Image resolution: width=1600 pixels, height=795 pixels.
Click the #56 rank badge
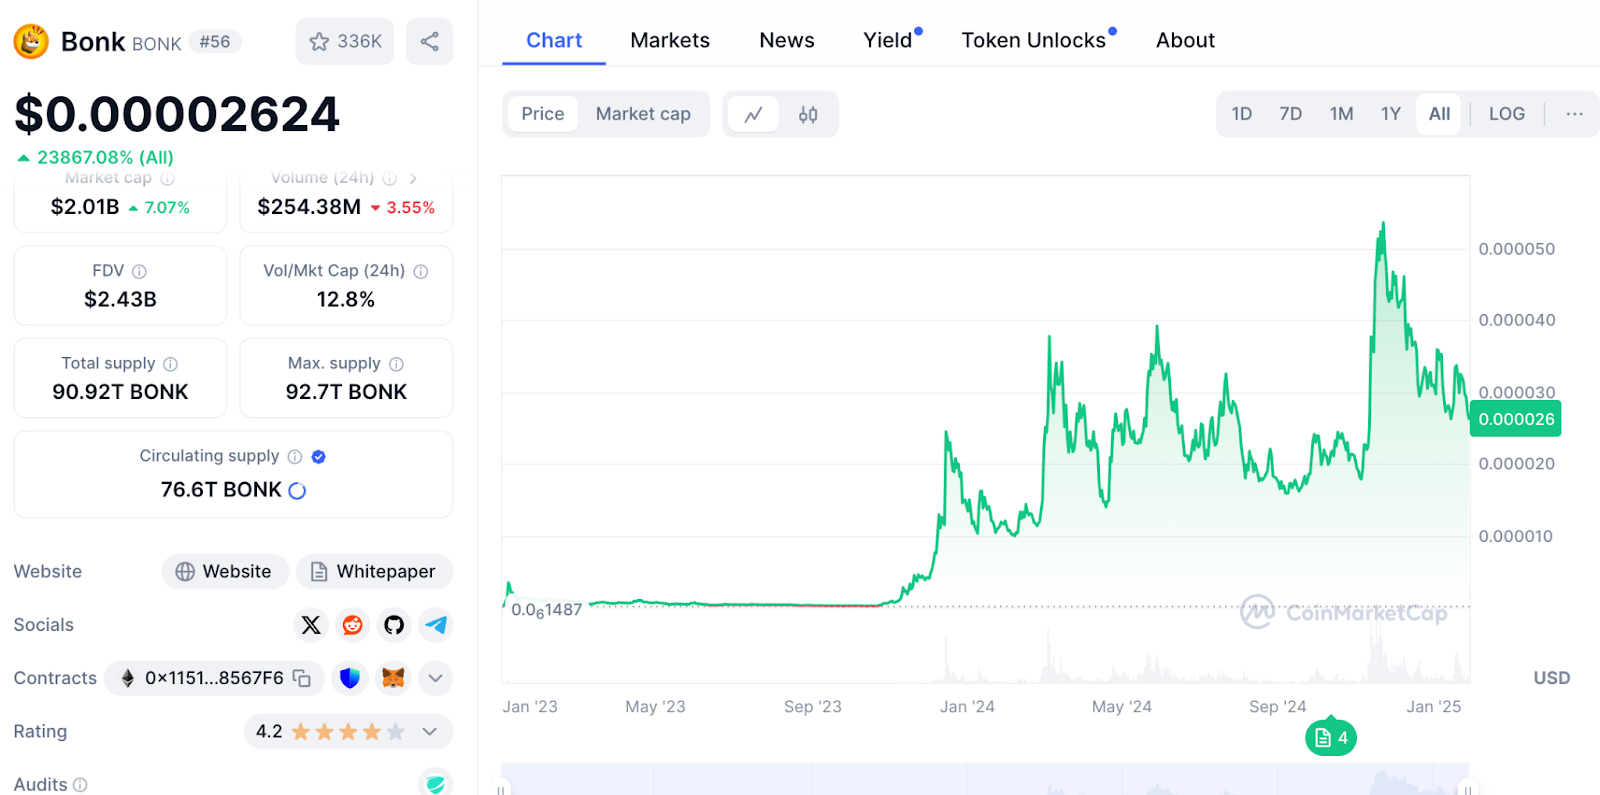[x=215, y=42]
